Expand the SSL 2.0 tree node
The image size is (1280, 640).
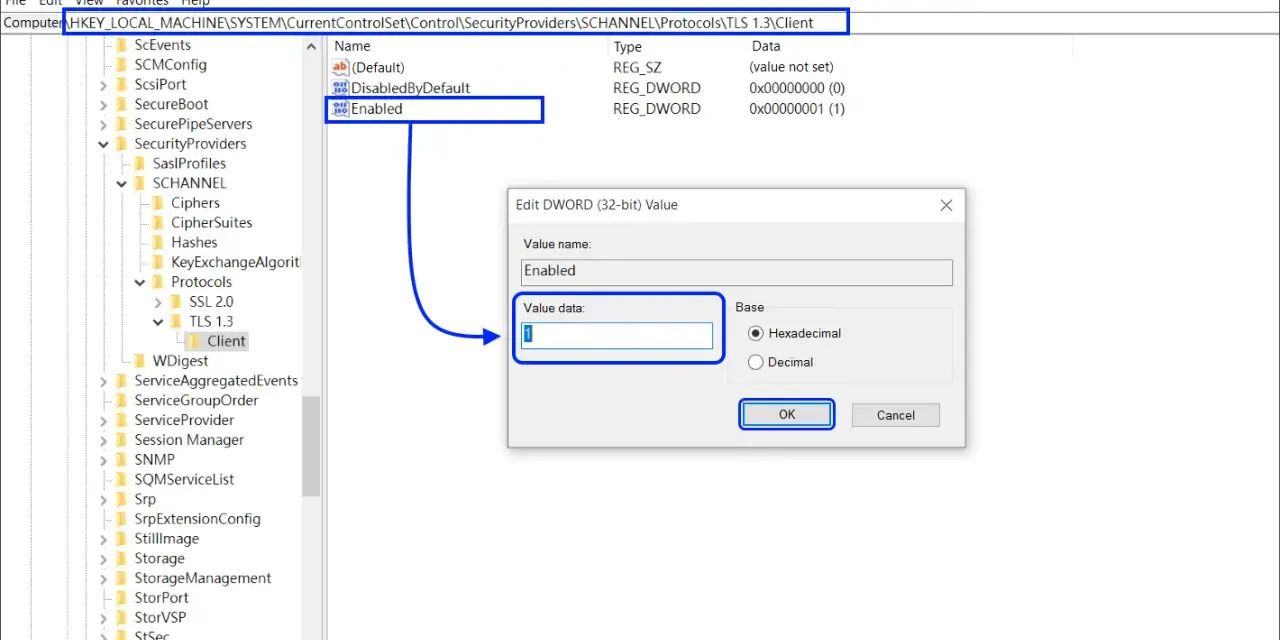click(158, 302)
